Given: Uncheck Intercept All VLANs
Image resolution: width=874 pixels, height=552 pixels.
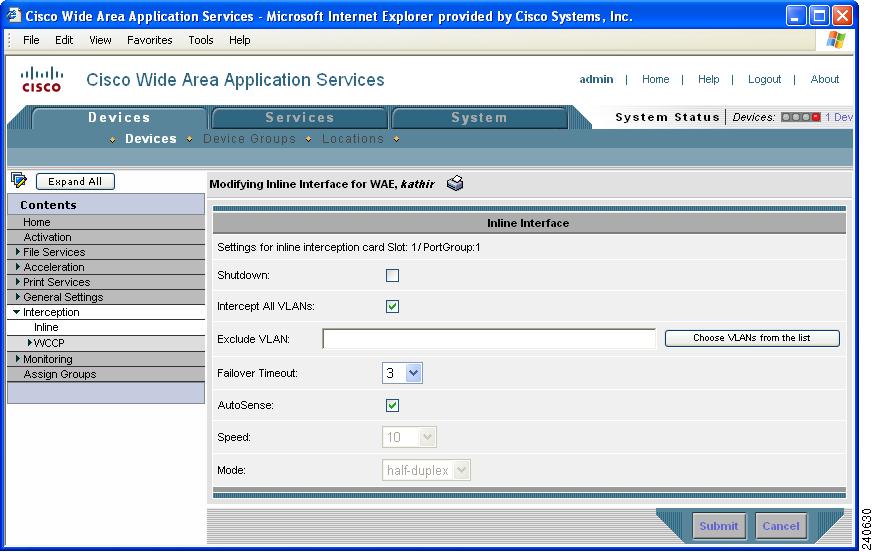Looking at the screenshot, I should click(x=392, y=306).
